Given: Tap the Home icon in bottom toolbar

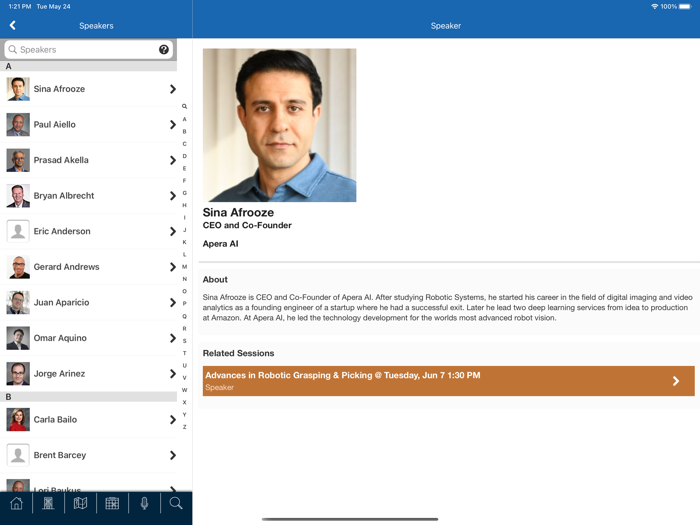Looking at the screenshot, I should coord(16,504).
